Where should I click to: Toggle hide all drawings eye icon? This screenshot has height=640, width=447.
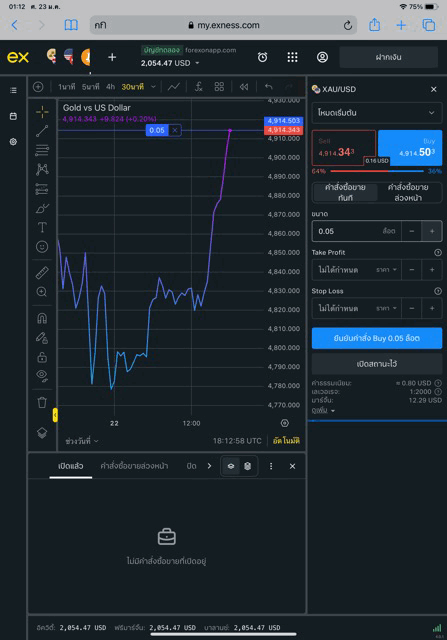pos(42,376)
